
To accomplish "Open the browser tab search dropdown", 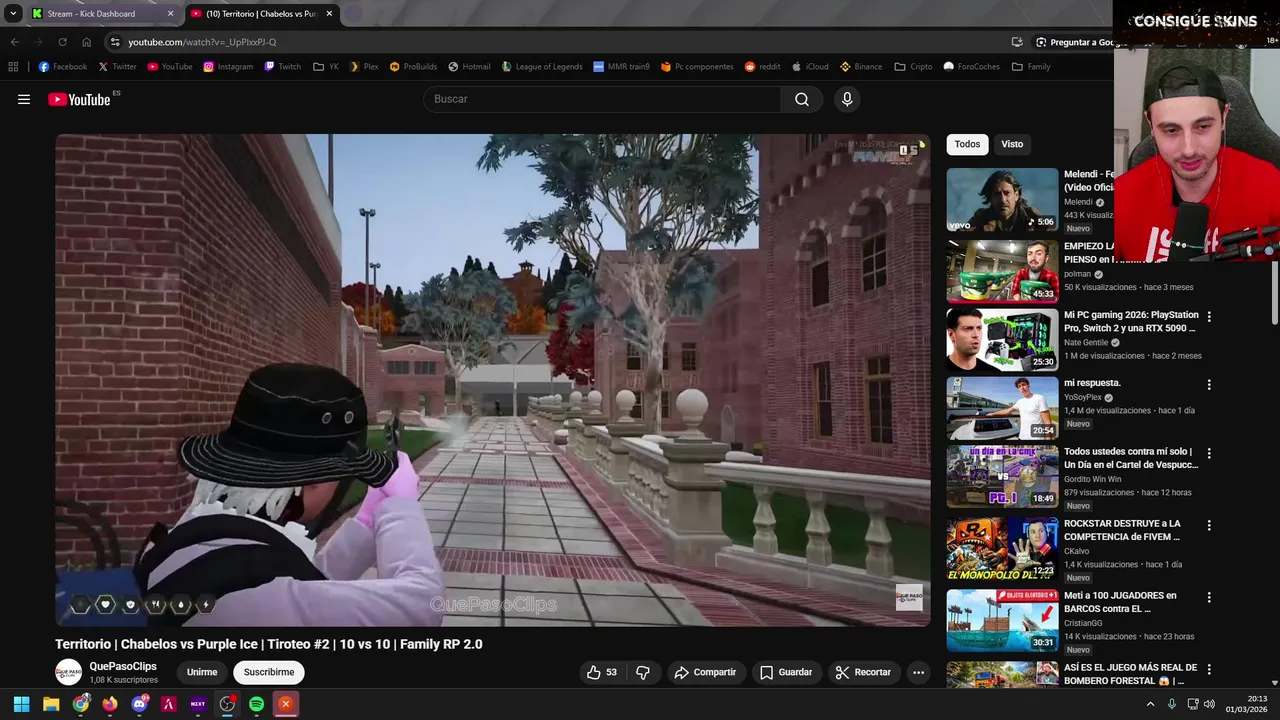I will tap(13, 14).
